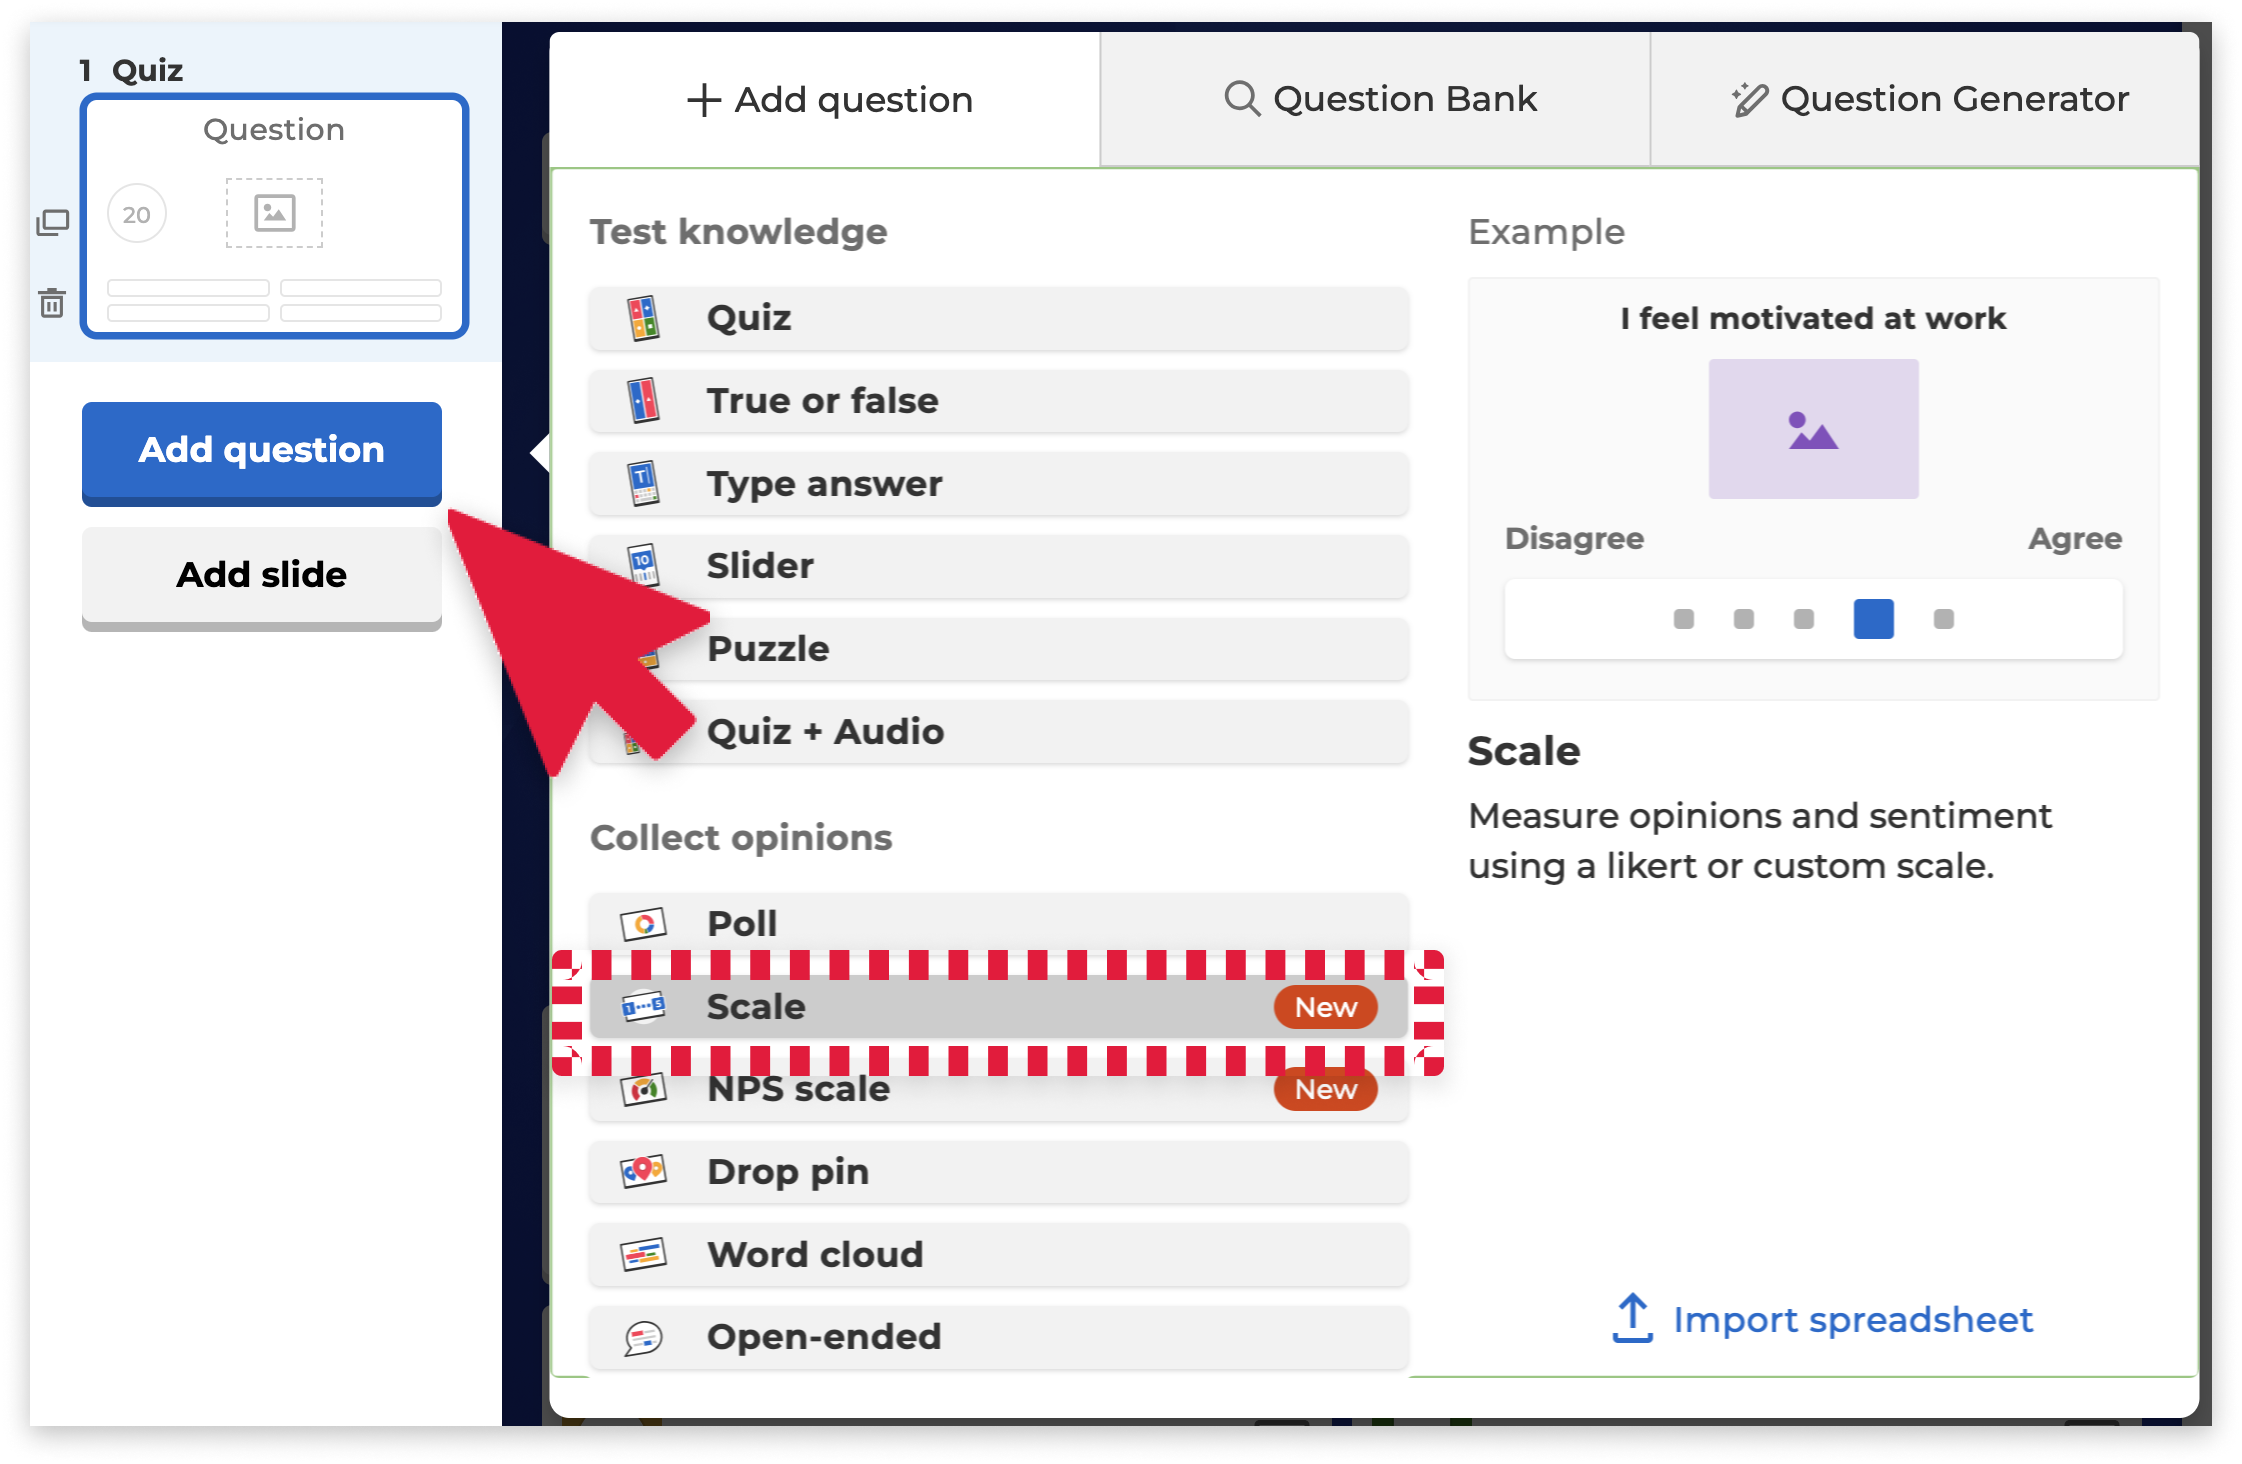
Task: Click the Add slide button
Action: point(262,577)
